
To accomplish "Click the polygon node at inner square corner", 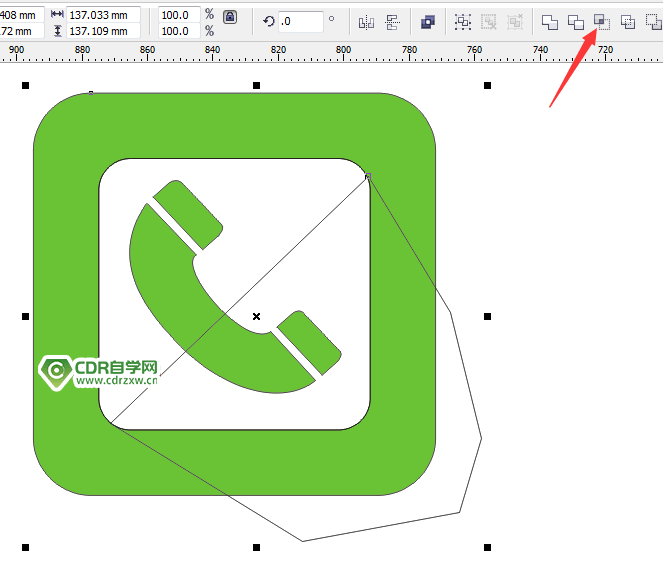I will (368, 176).
